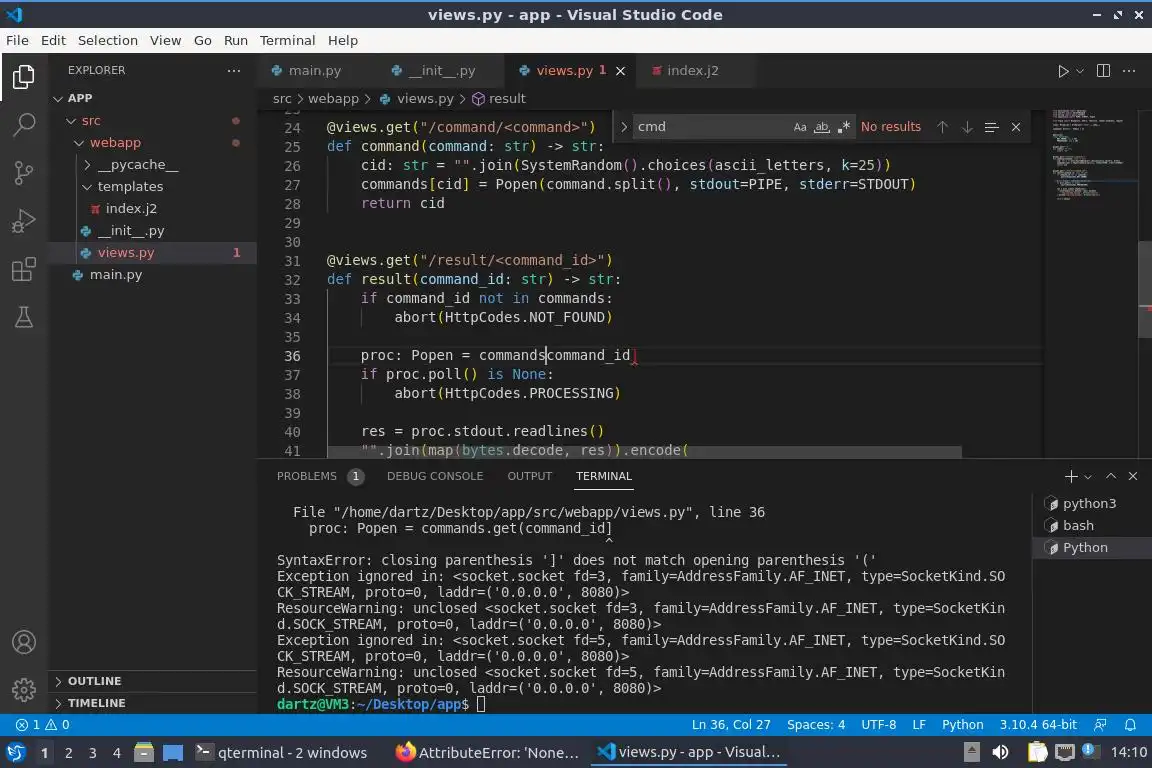
Task: Open the Terminal menu
Action: tap(287, 40)
